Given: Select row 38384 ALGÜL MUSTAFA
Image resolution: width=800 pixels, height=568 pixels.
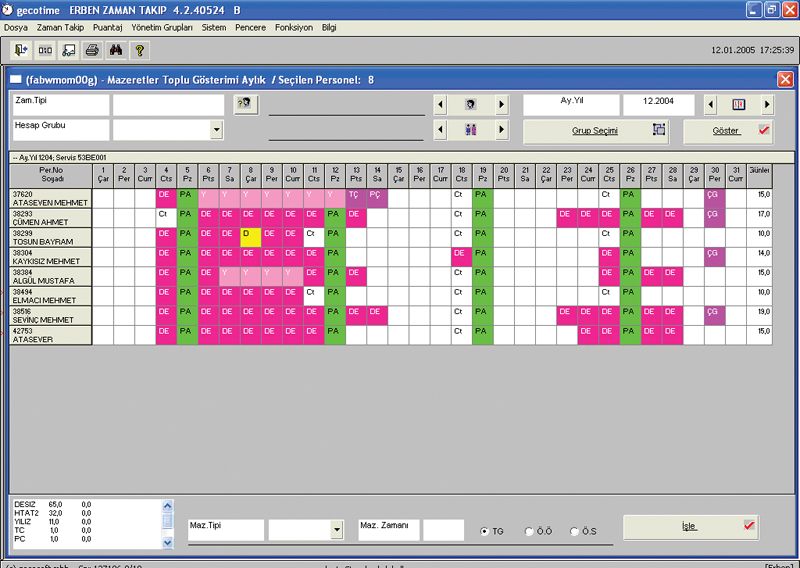Looking at the screenshot, I should tap(51, 277).
